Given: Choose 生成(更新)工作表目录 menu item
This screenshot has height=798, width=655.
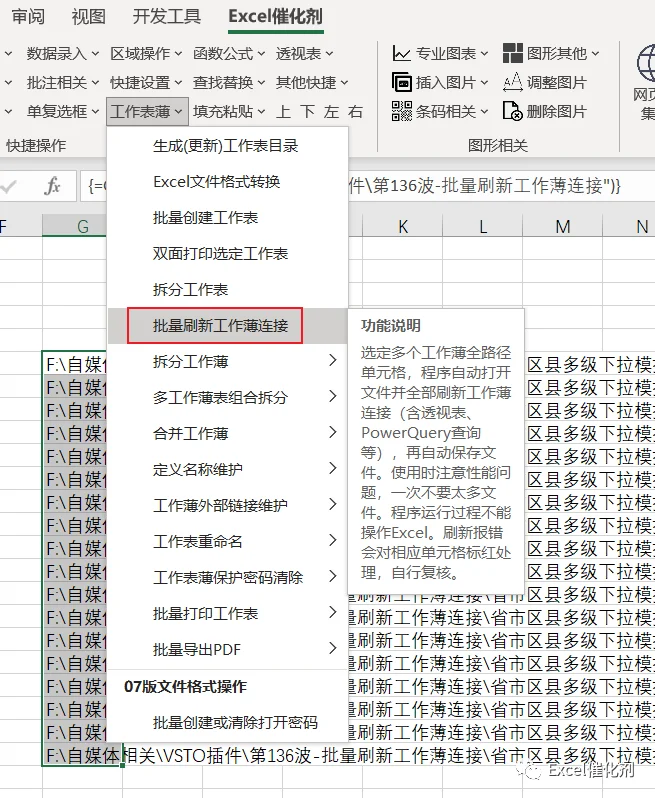Looking at the screenshot, I should pos(227,146).
